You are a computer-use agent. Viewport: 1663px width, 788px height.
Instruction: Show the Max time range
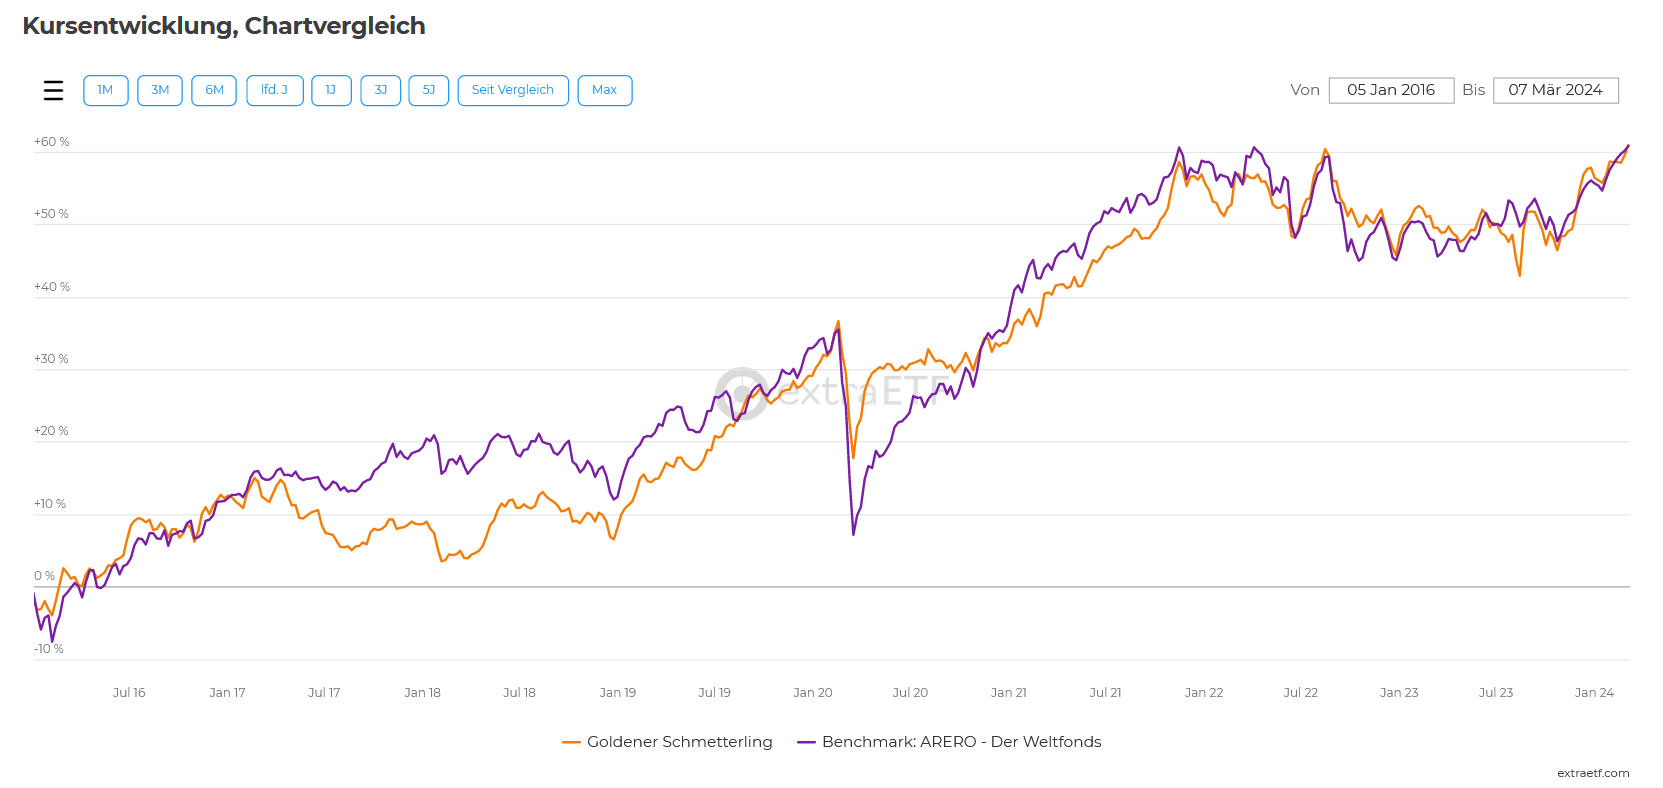pos(604,90)
